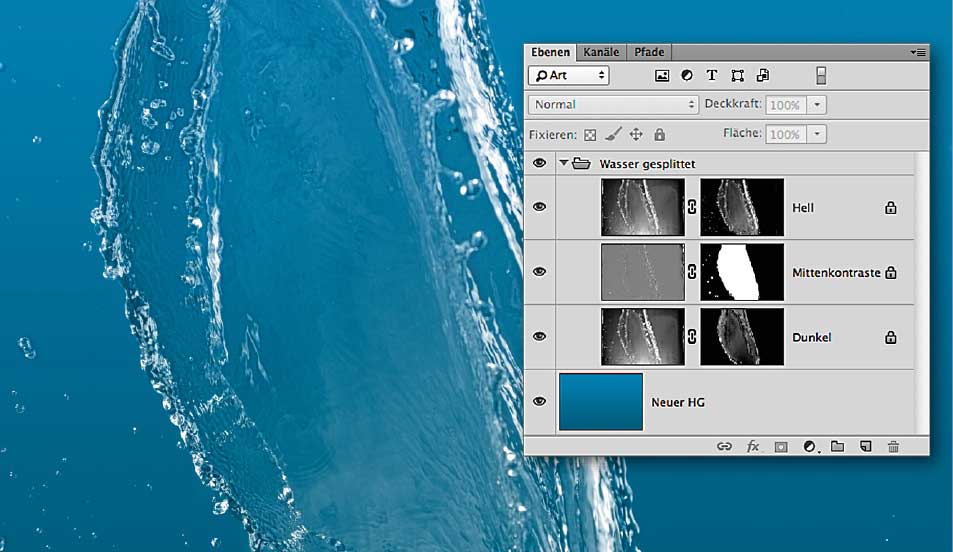Click the adjustment layer filter icon
The image size is (953, 552).
(687, 75)
